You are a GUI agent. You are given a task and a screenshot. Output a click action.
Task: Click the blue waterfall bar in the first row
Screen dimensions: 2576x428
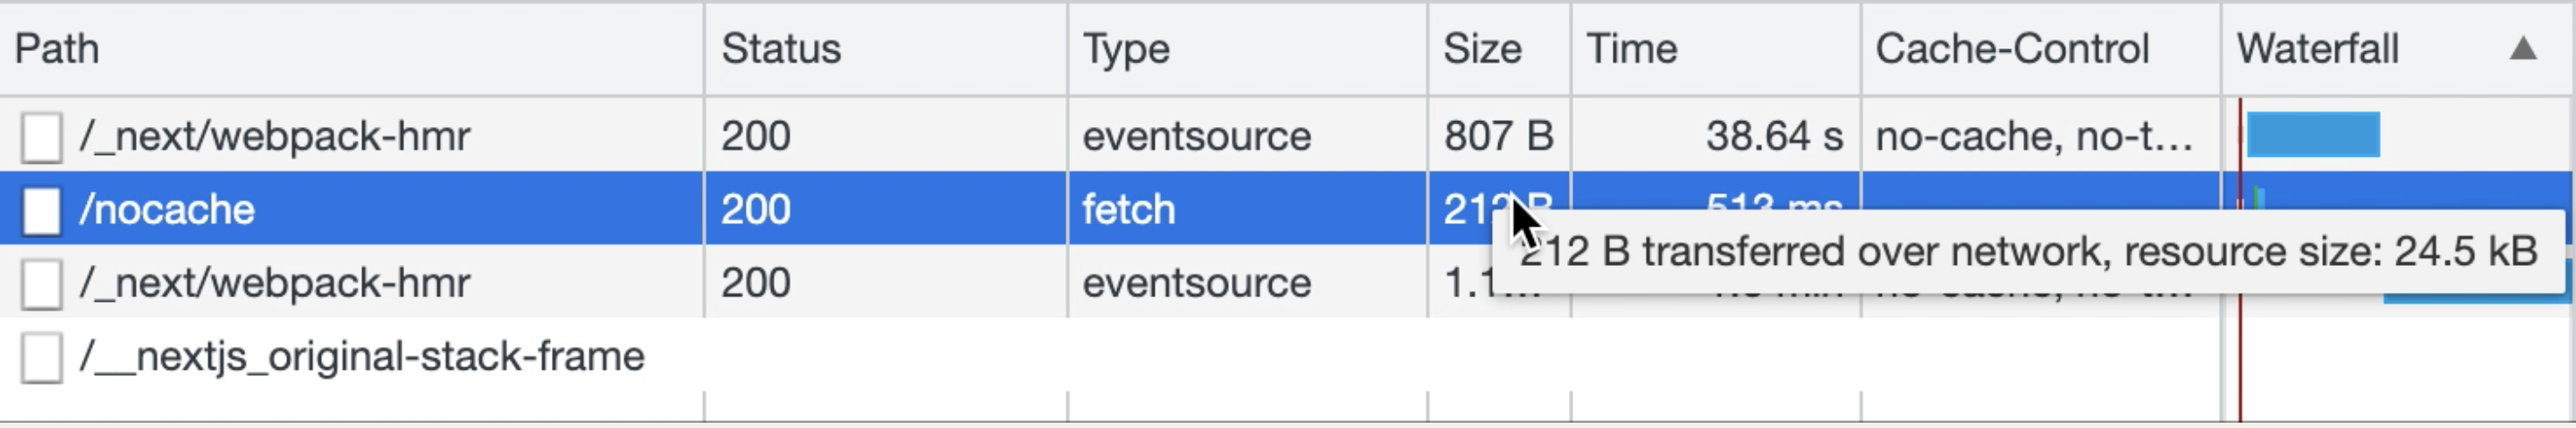coord(2312,135)
